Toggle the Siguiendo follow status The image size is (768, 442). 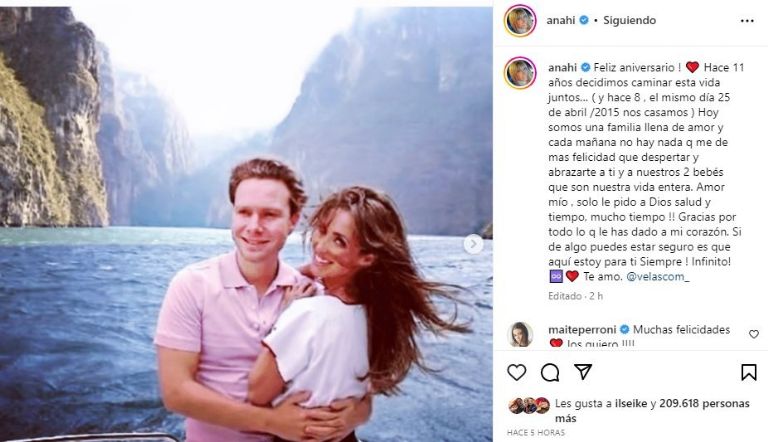point(629,21)
